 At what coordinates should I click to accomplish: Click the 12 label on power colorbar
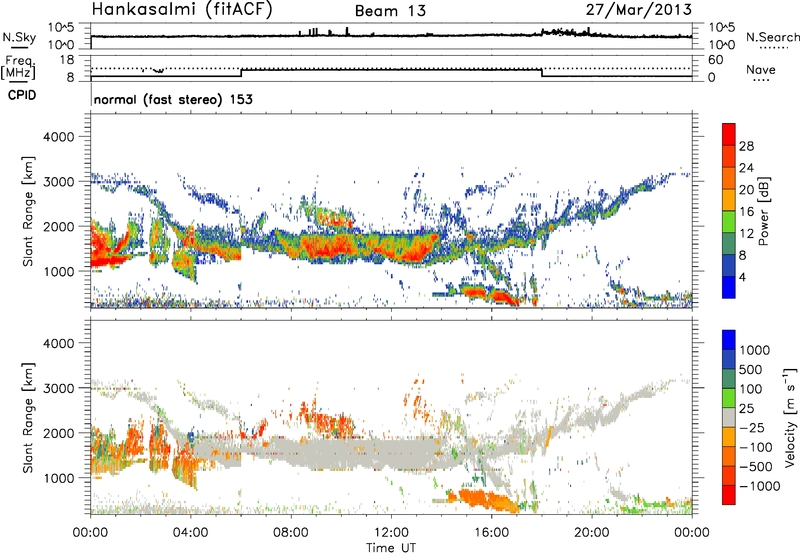746,234
